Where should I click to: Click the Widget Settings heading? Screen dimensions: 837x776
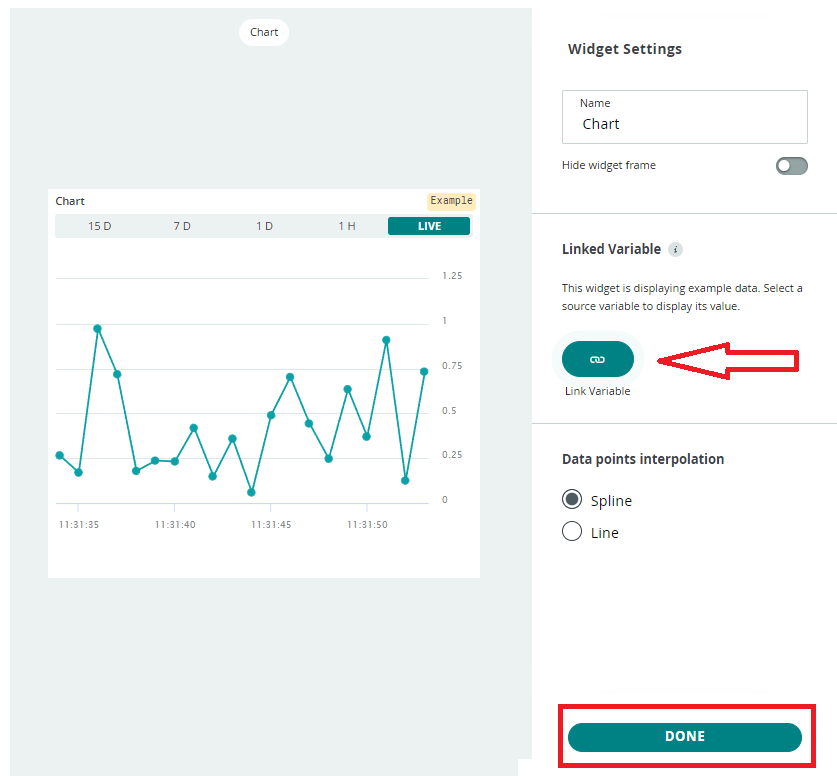625,49
